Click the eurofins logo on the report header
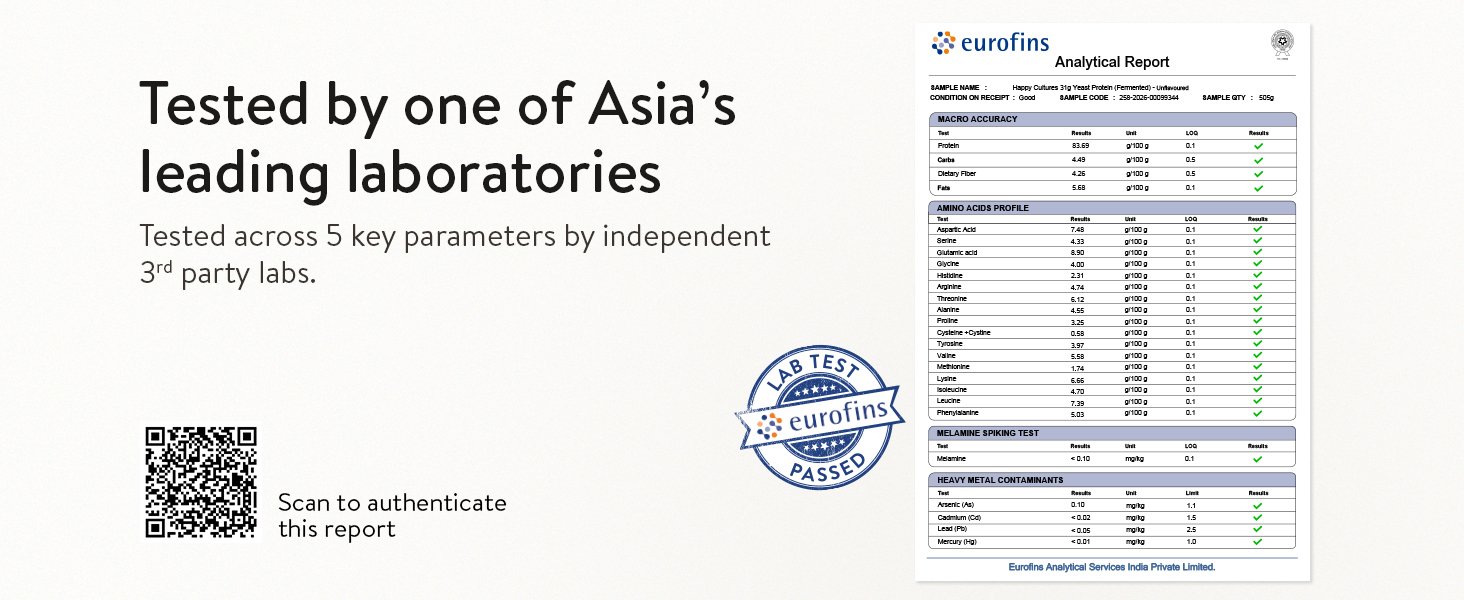Image resolution: width=1464 pixels, height=600 pixels. tap(991, 43)
